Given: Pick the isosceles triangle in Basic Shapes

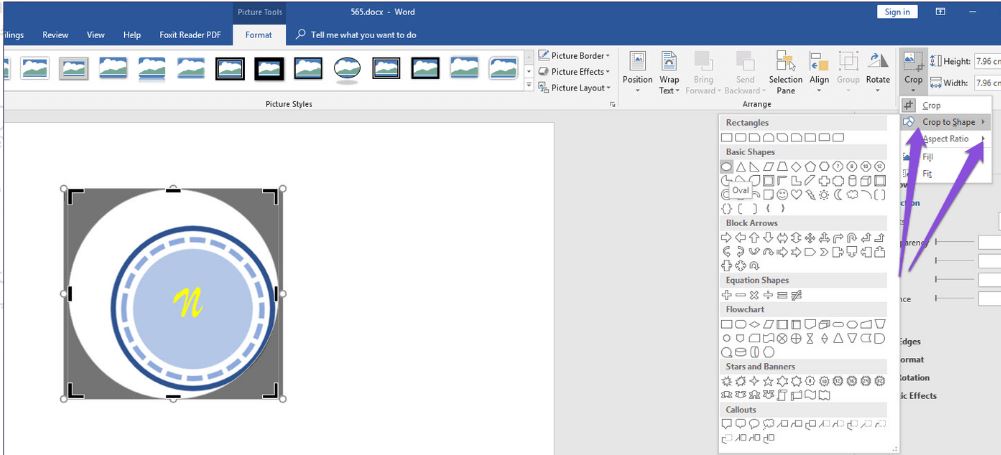Looking at the screenshot, I should coord(741,166).
